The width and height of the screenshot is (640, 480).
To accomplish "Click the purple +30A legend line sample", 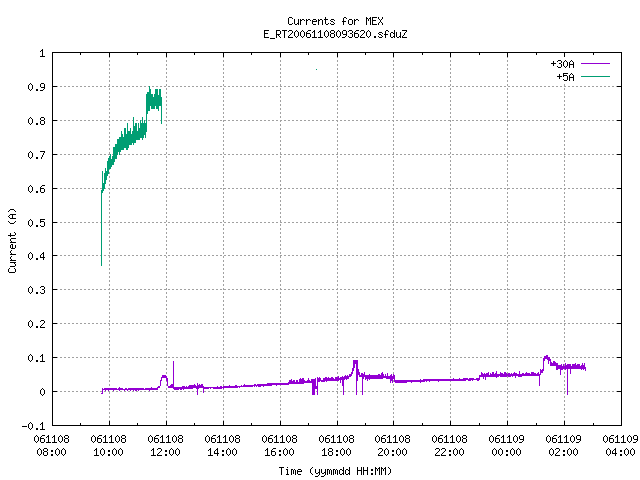I will [x=596, y=64].
